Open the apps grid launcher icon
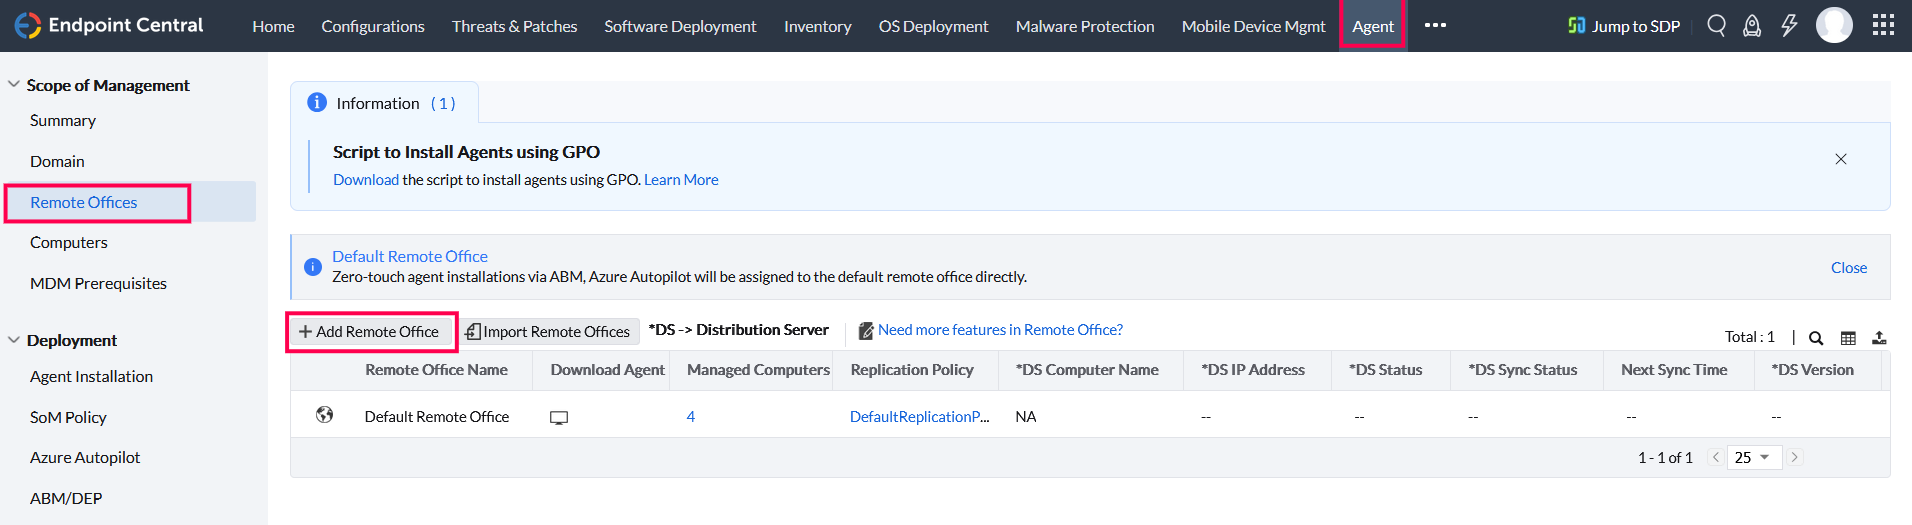This screenshot has height=525, width=1912. (1883, 25)
